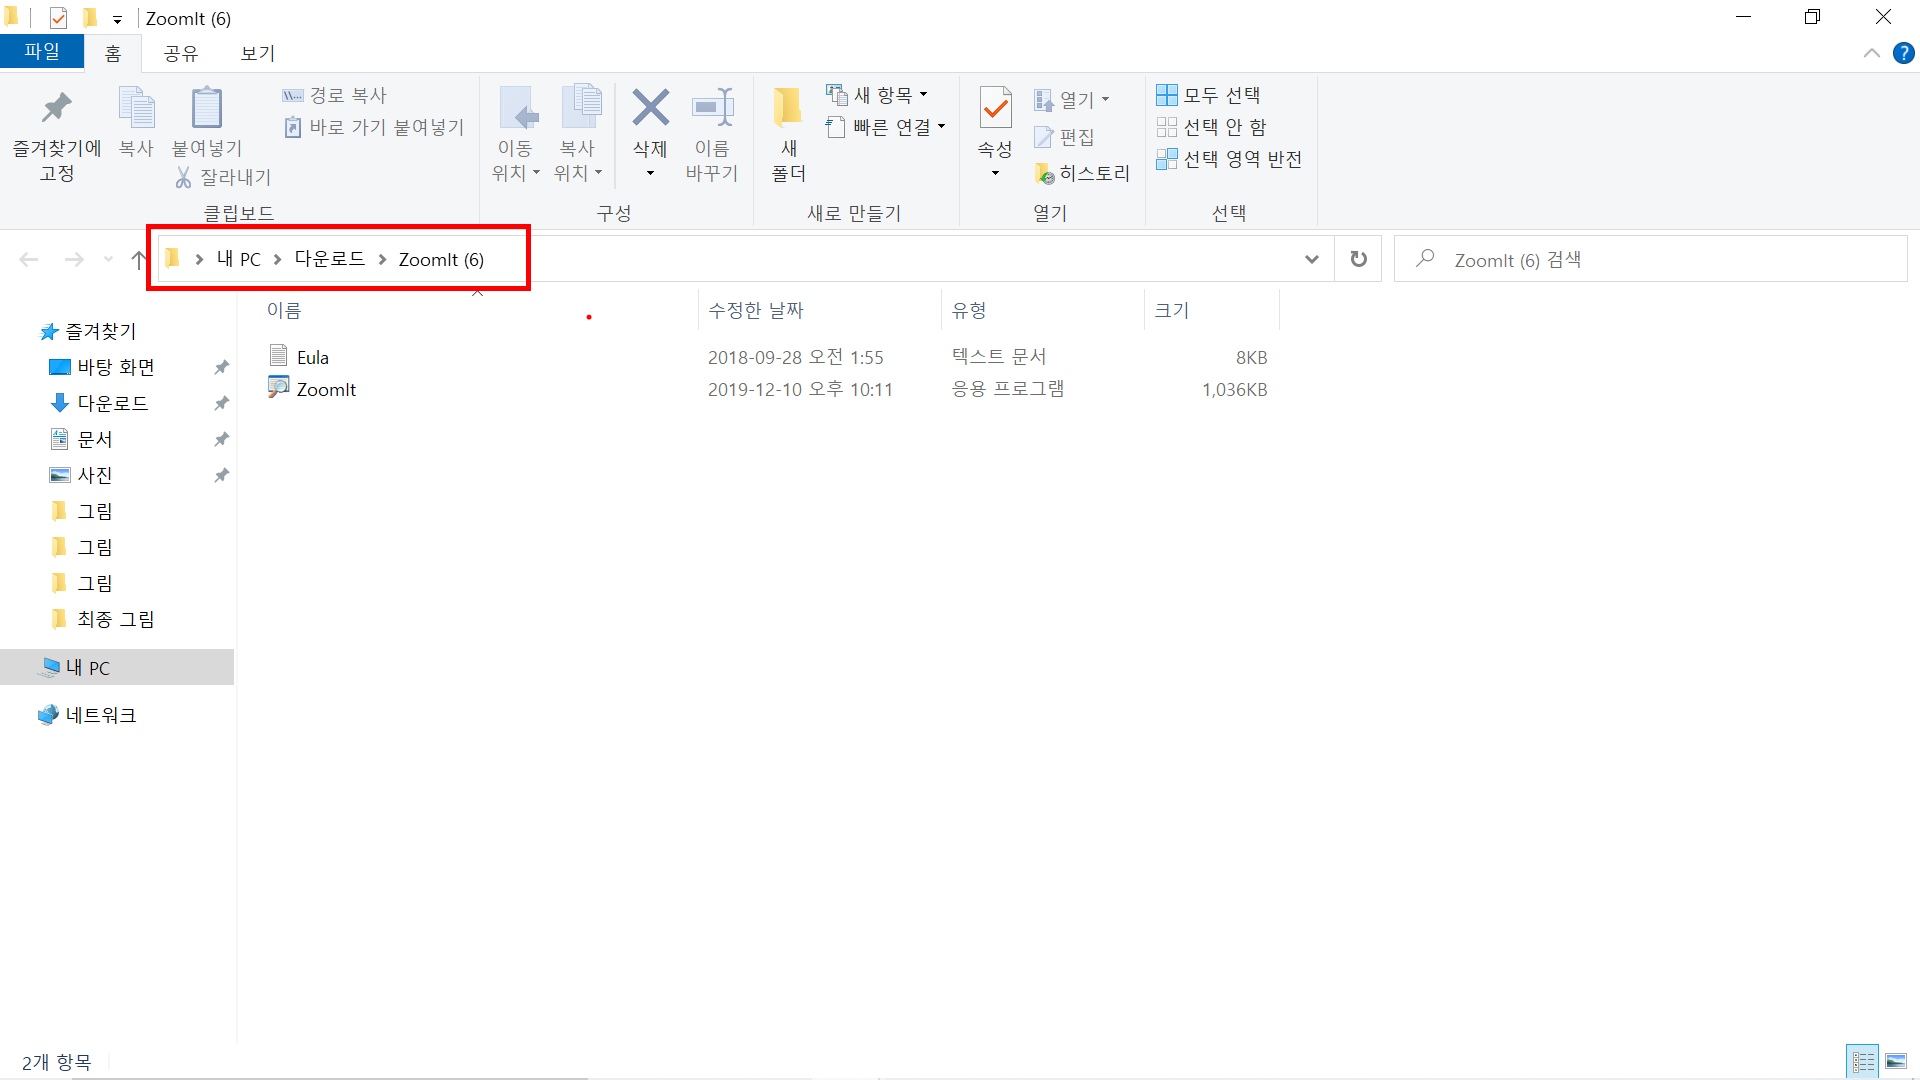Switch to the 홈 (Home) tab
Viewport: 1920px width, 1080px height.
(x=113, y=53)
